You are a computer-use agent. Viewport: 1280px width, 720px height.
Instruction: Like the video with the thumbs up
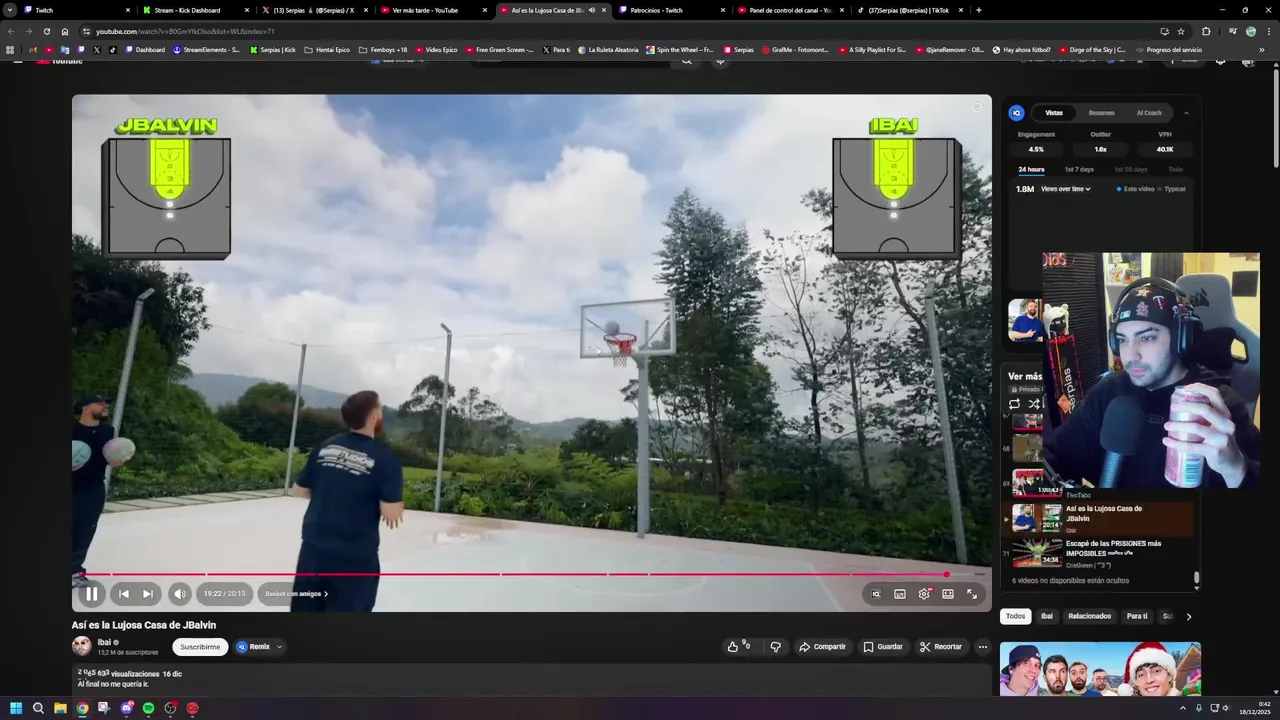[738, 647]
